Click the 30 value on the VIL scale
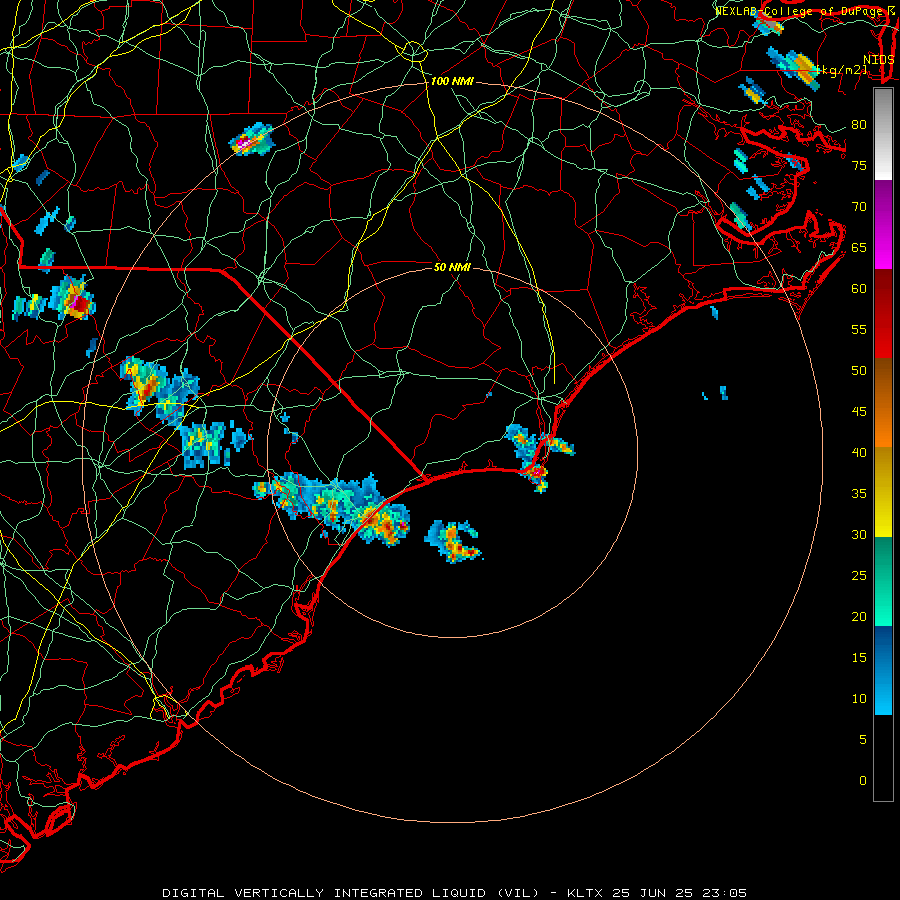 [859, 534]
